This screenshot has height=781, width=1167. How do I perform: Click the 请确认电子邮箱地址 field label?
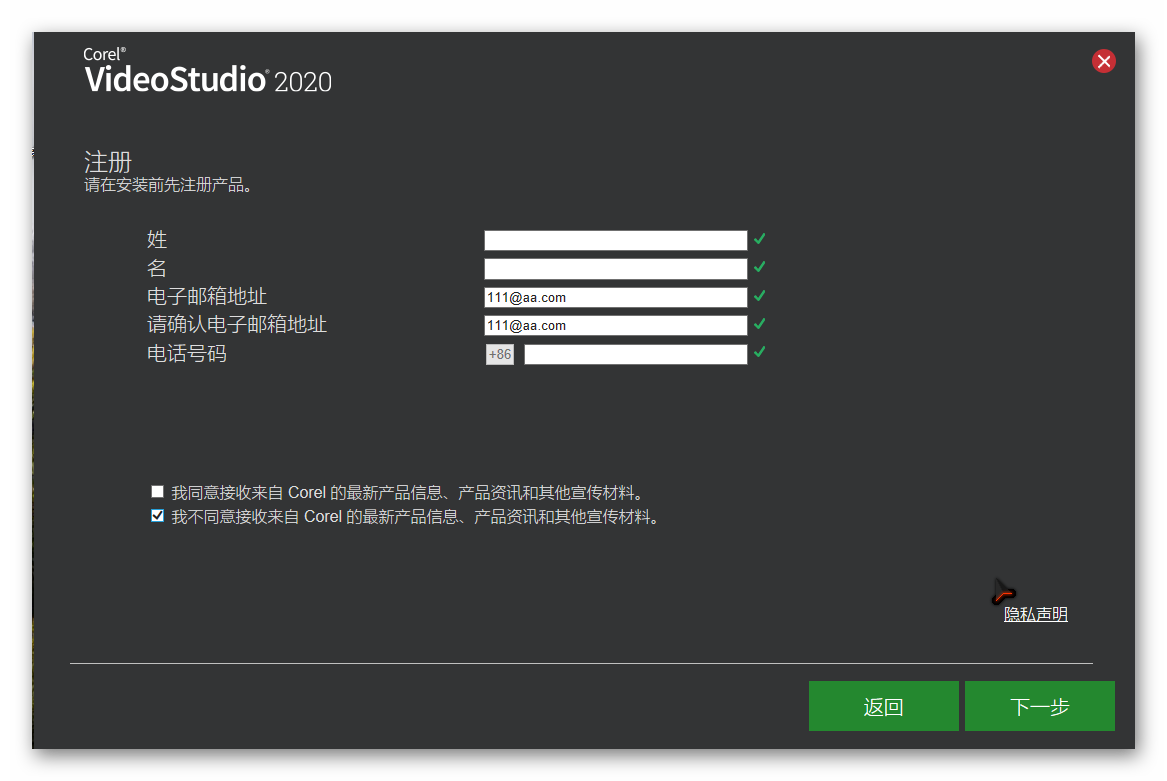coord(237,325)
